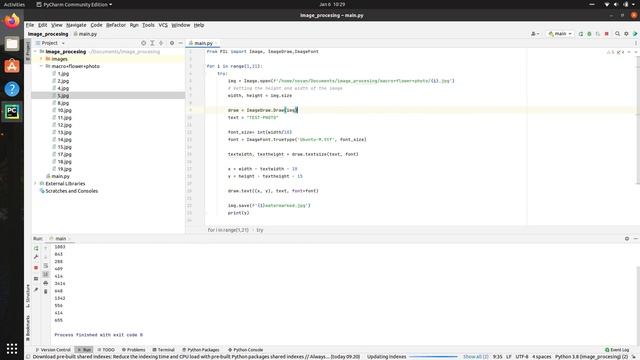This screenshot has width=640, height=360.
Task: Open Help icon in the dock
Action: tap(12, 89)
